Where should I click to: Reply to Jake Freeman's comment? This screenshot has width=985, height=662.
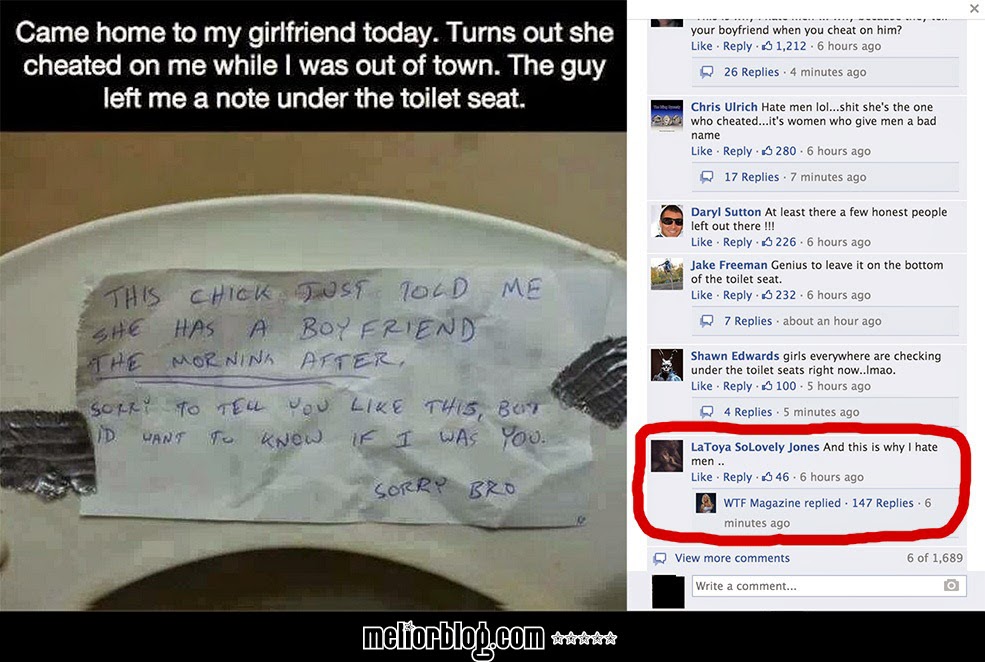(737, 295)
